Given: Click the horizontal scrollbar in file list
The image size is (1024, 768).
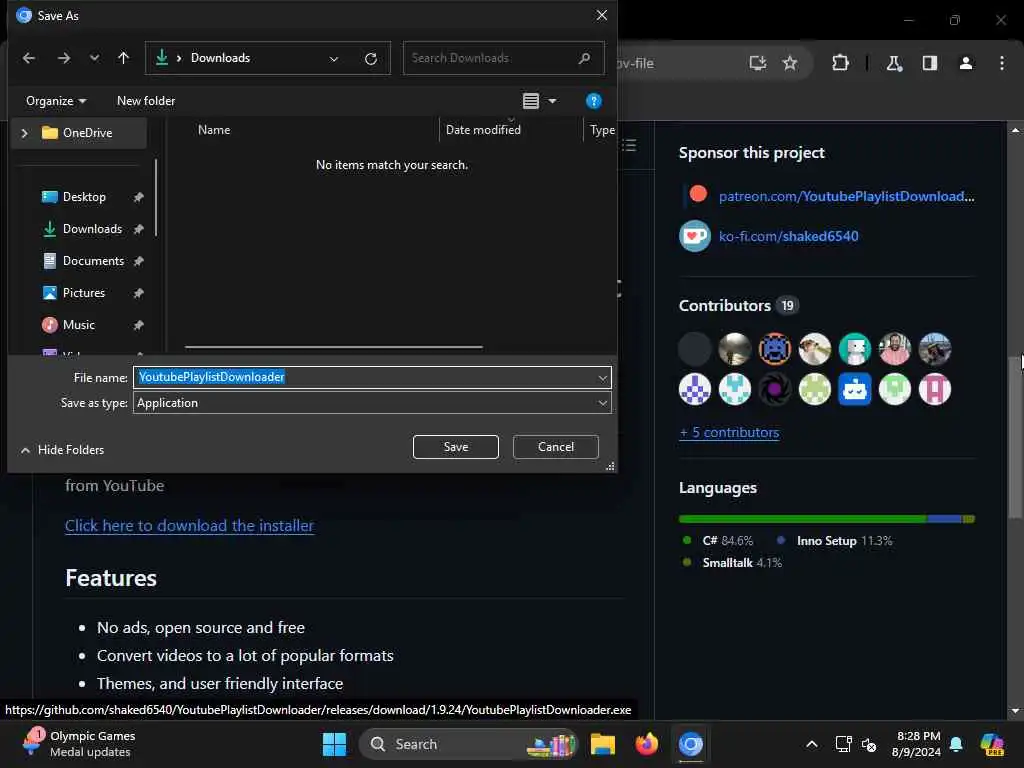Looking at the screenshot, I should click(333, 347).
